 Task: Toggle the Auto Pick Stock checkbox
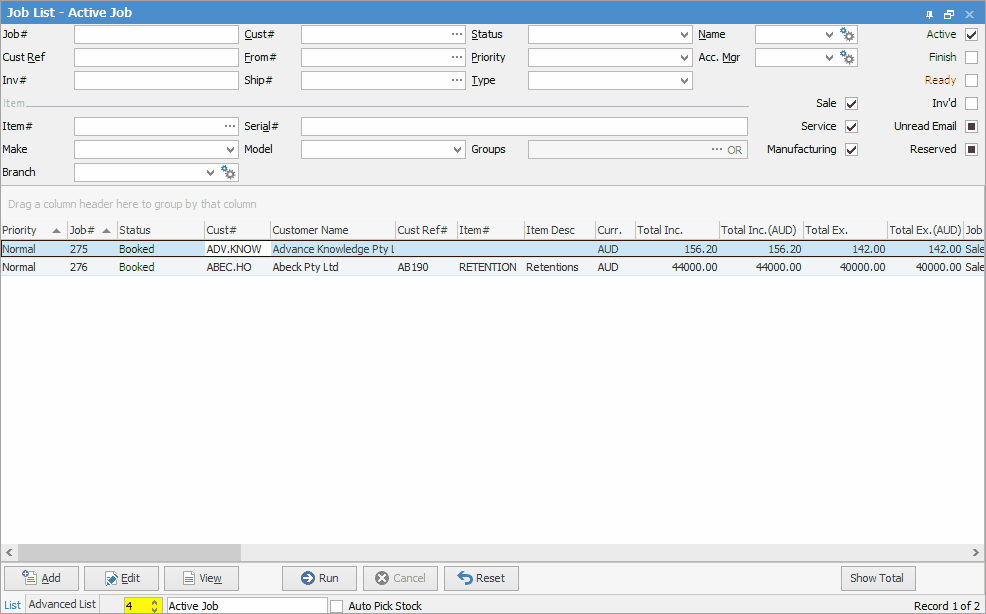(337, 606)
